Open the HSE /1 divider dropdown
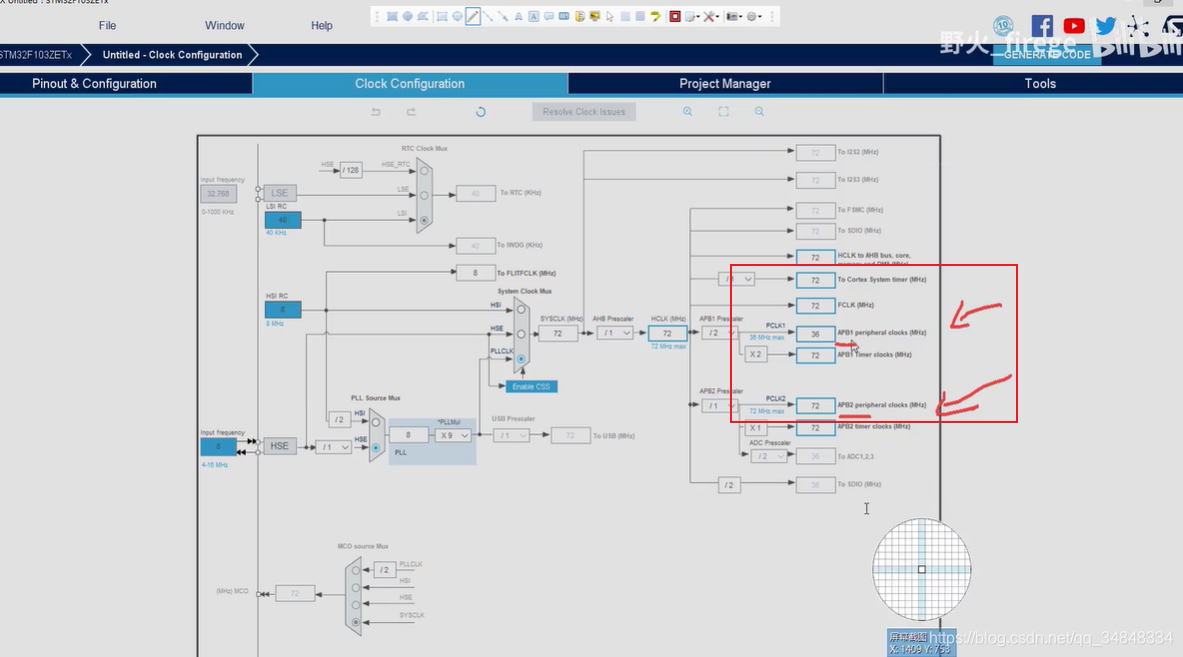Viewport: 1183px width, 657px height. coord(333,447)
